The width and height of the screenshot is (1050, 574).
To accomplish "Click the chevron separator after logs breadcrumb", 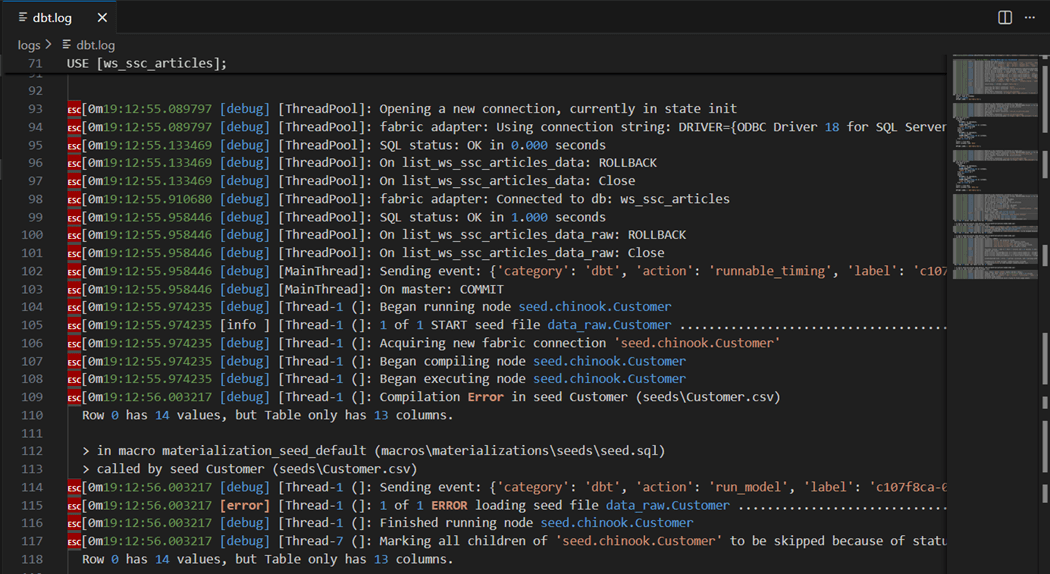I will click(x=48, y=45).
